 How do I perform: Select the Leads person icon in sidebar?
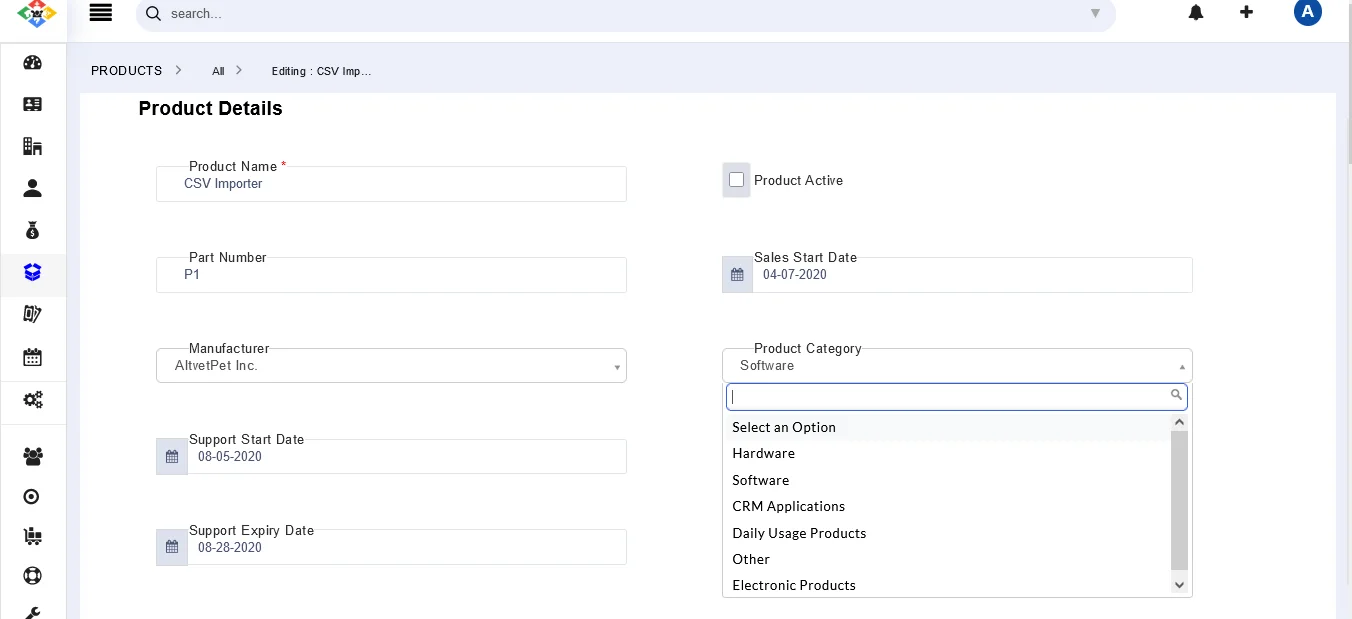32,188
